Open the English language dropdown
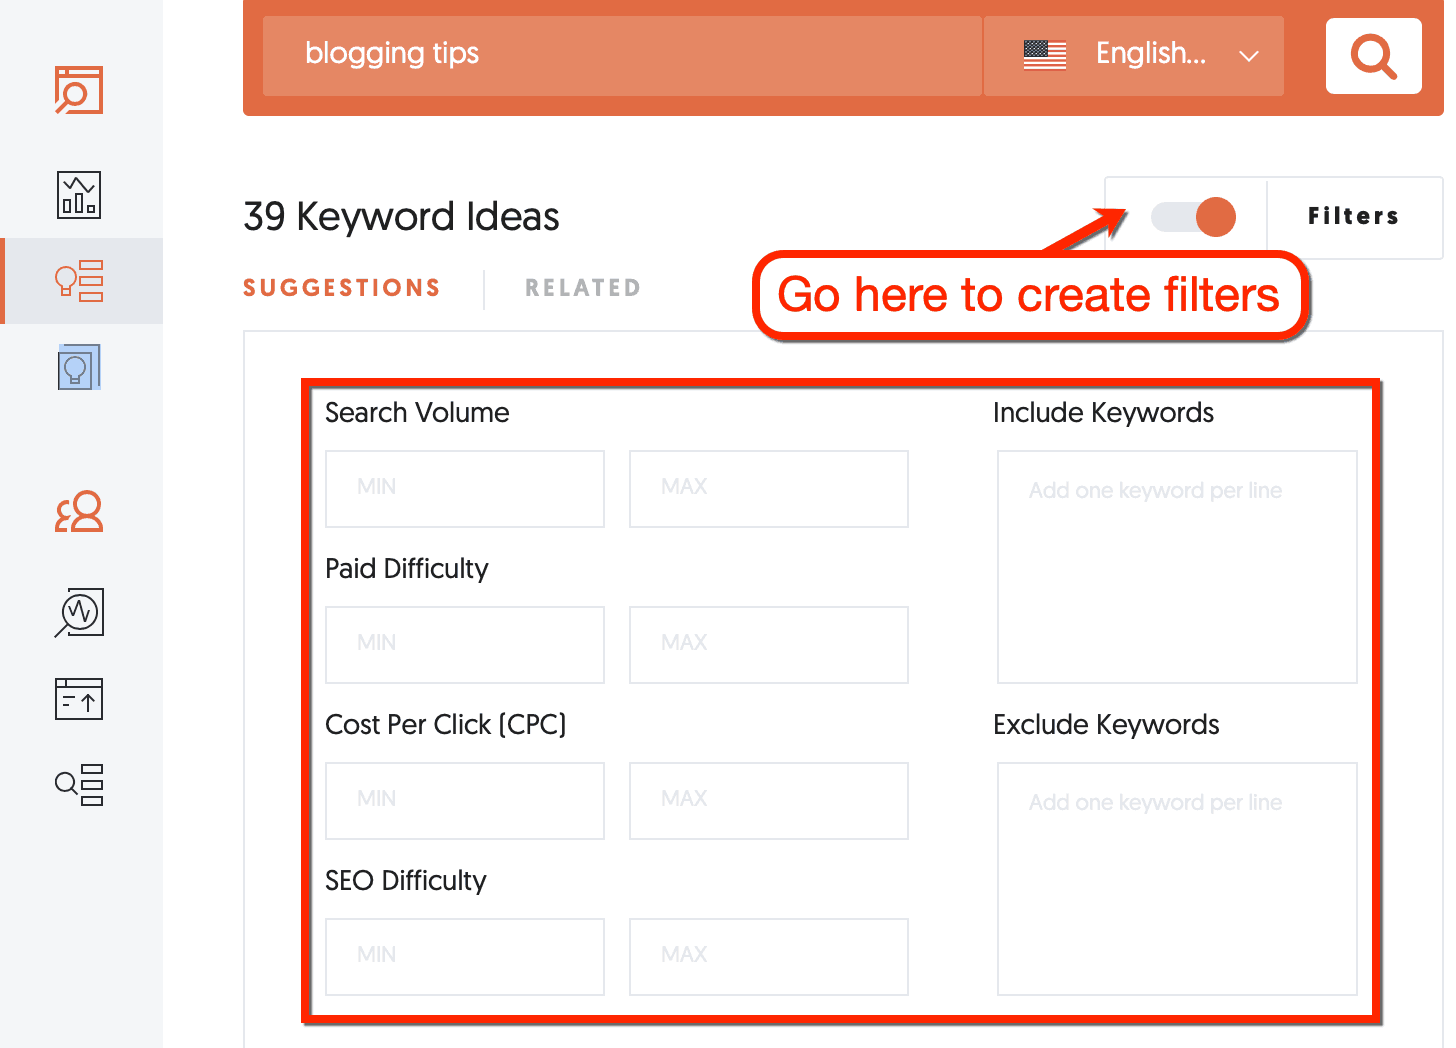Screen dimensions: 1456x1048 pyautogui.click(x=1133, y=55)
